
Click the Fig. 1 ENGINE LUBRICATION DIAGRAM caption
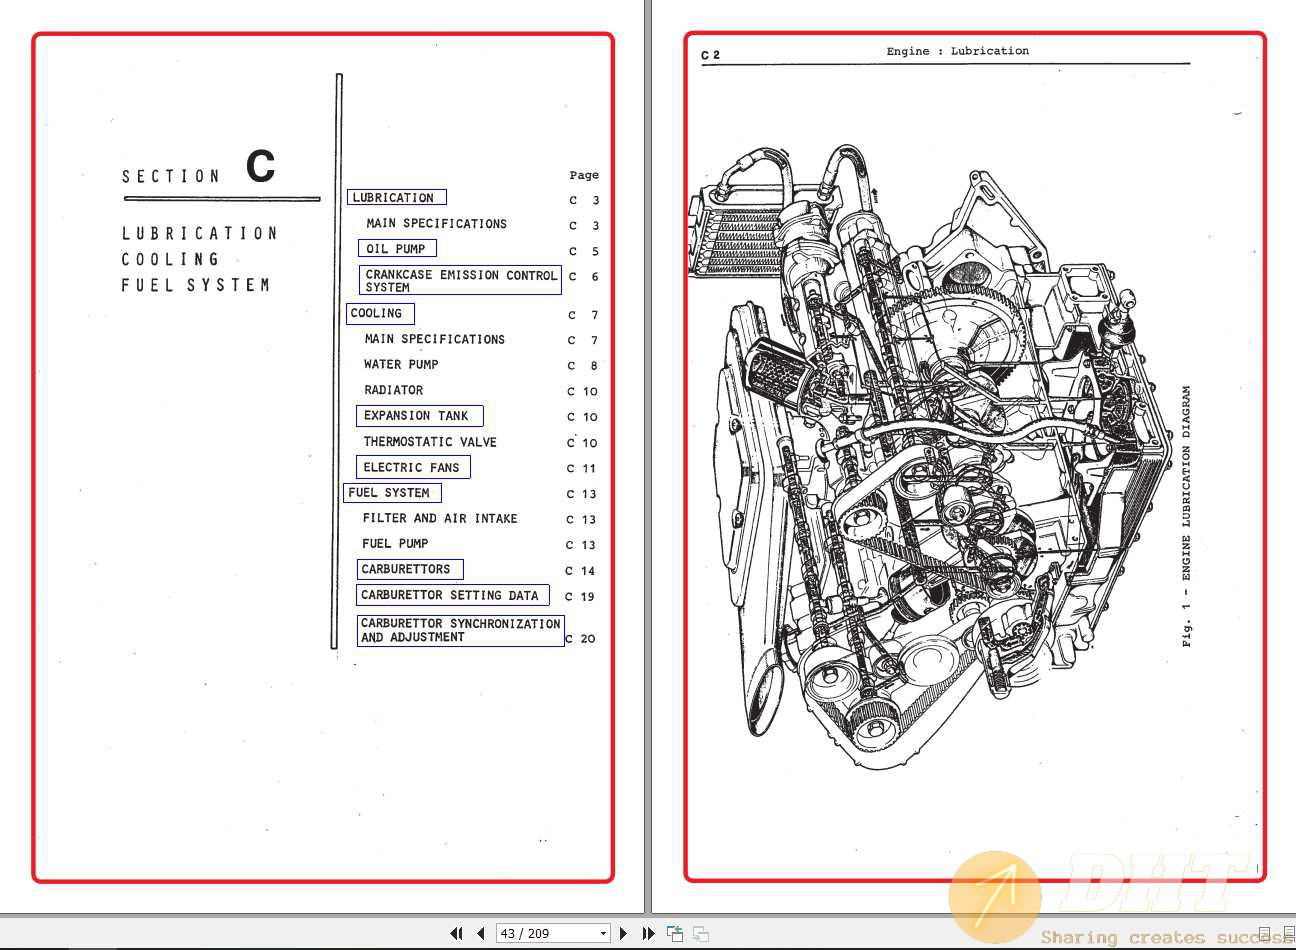pyautogui.click(x=1187, y=517)
